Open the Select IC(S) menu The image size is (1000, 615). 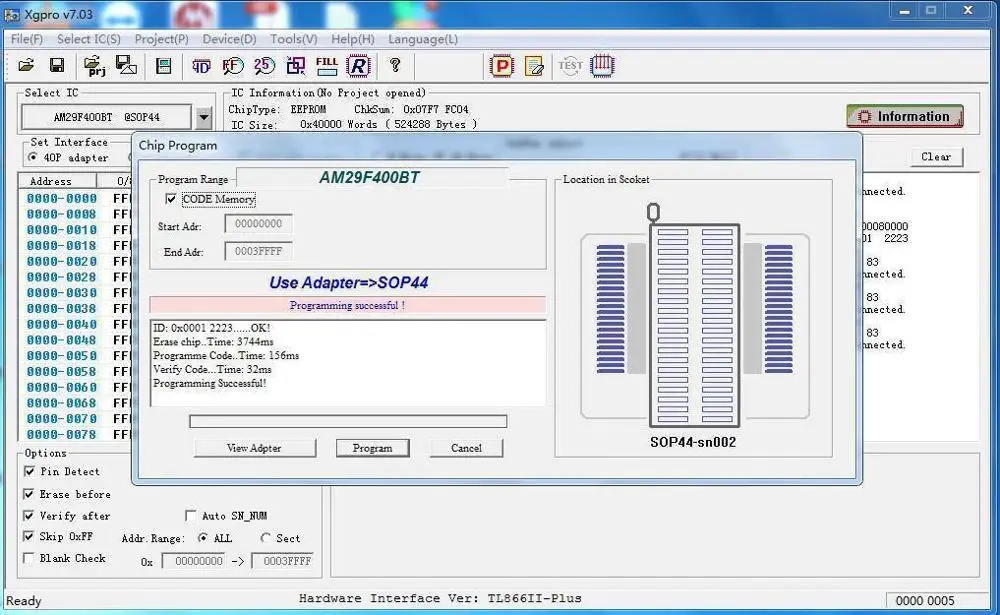[x=89, y=40]
